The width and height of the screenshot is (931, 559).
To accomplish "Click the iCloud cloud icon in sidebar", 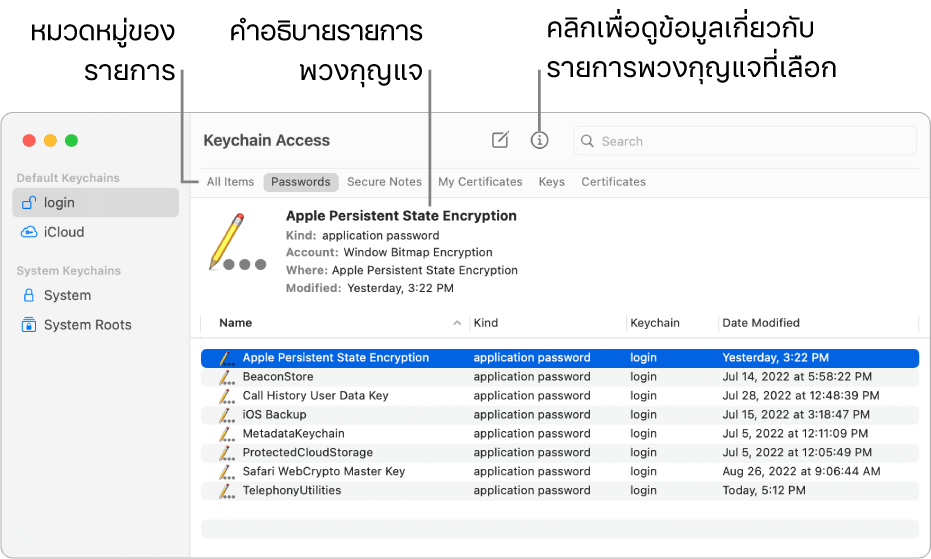I will [29, 232].
